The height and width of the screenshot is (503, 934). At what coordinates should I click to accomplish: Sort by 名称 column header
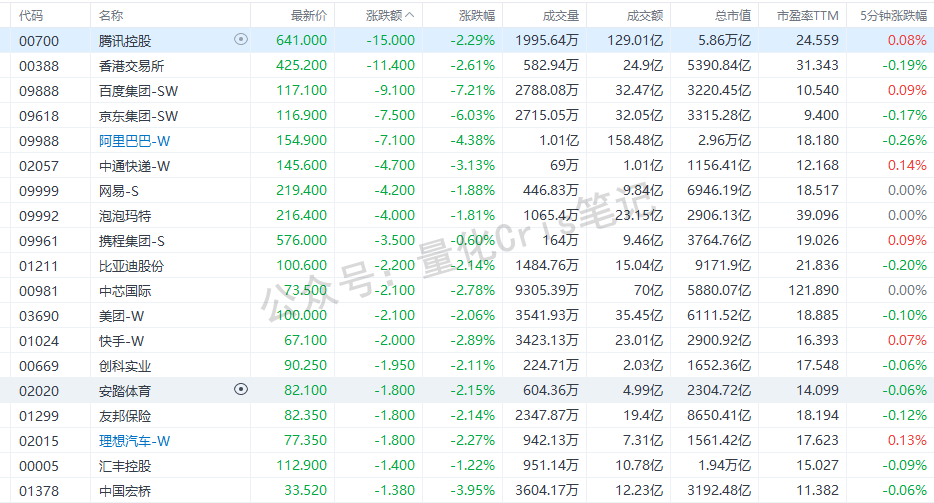(111, 15)
